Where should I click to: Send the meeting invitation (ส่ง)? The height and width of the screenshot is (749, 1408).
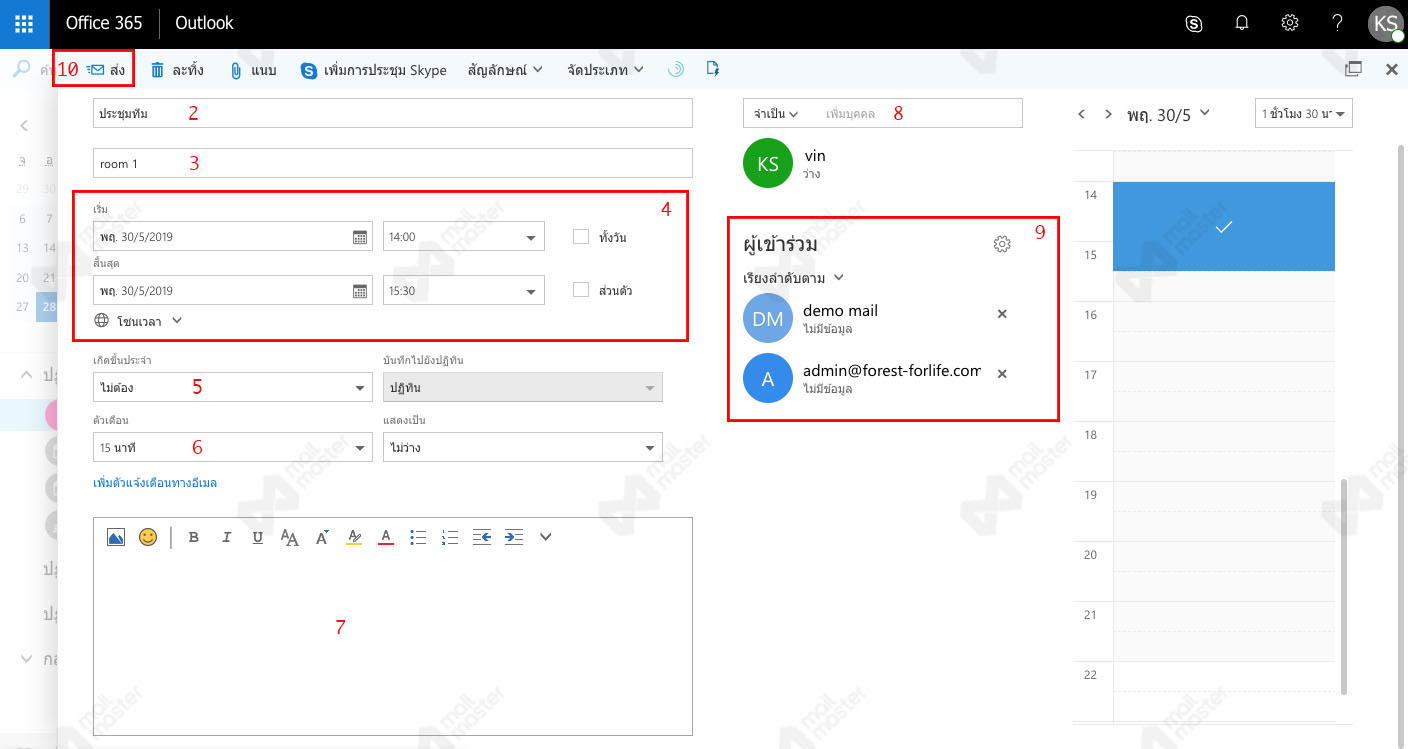click(106, 70)
